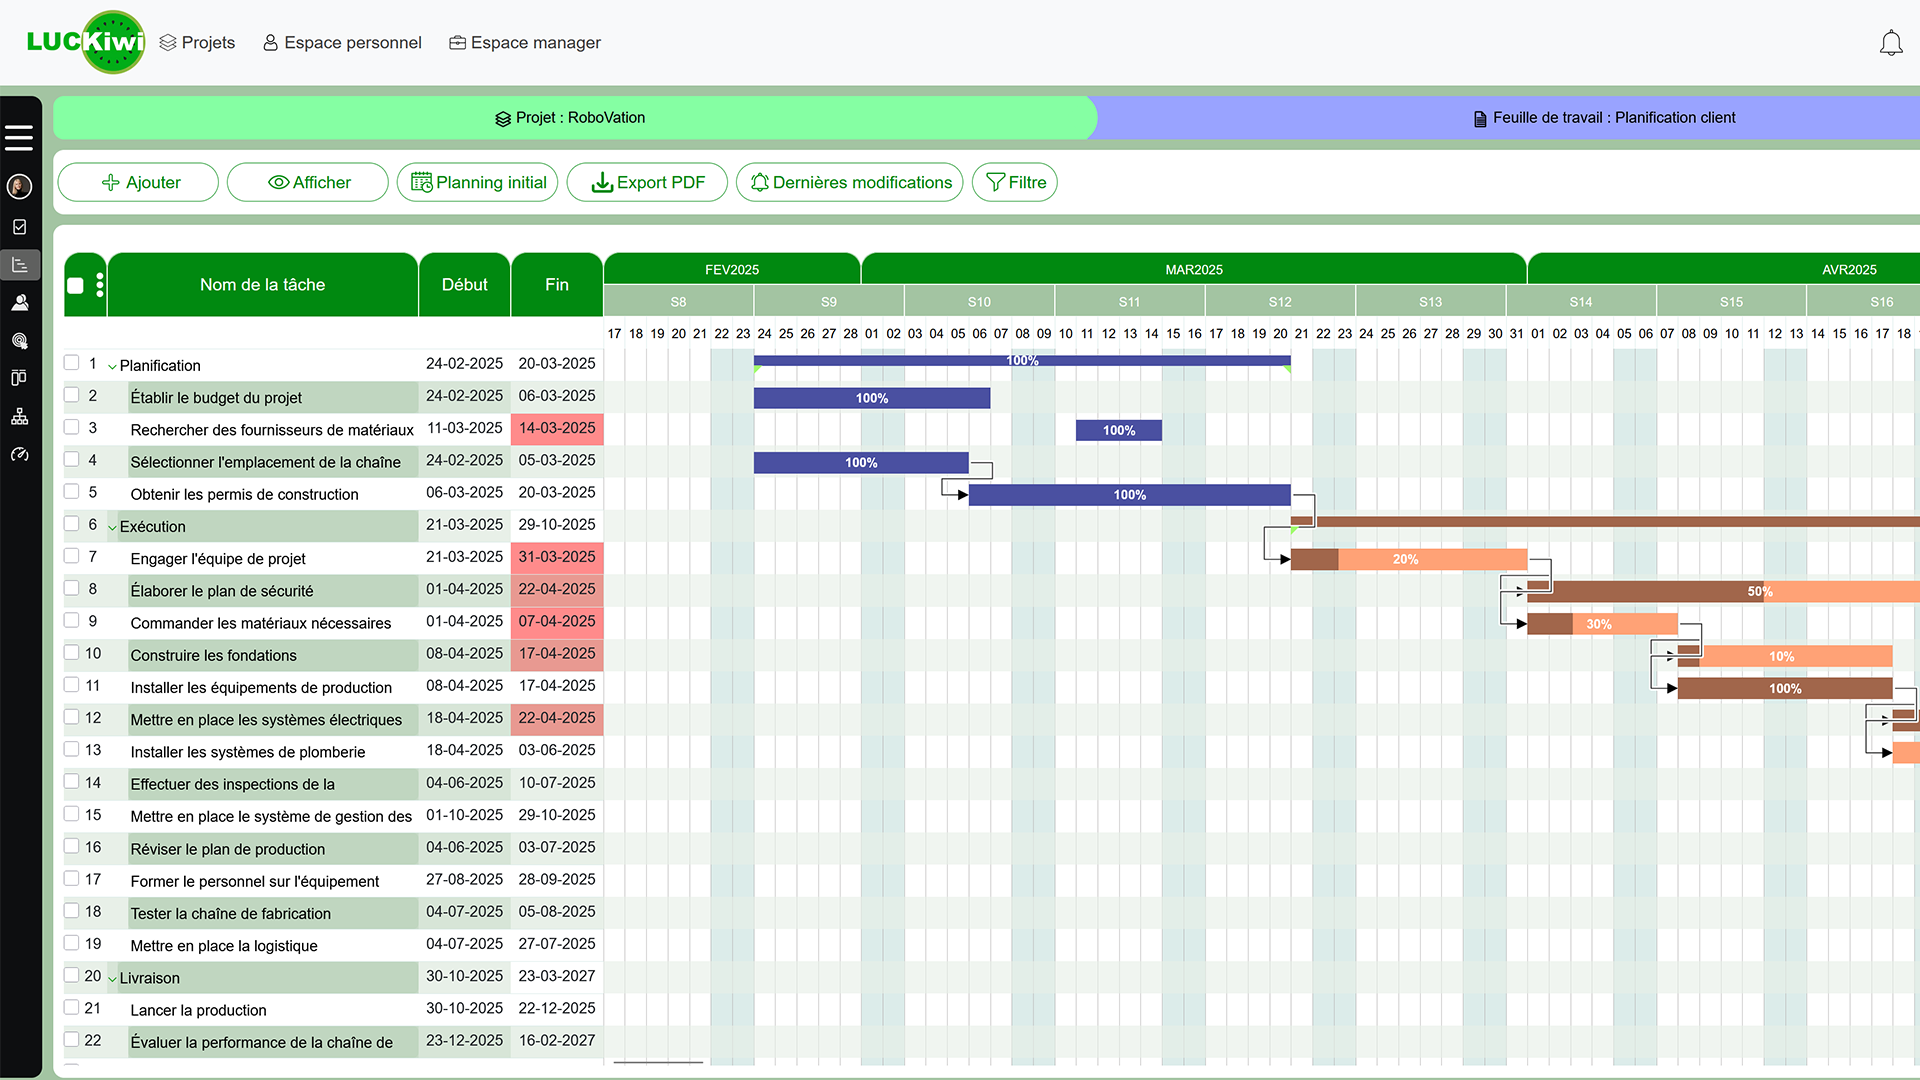Collapse the Livraison task group
The image size is (1920, 1080).
[112, 979]
